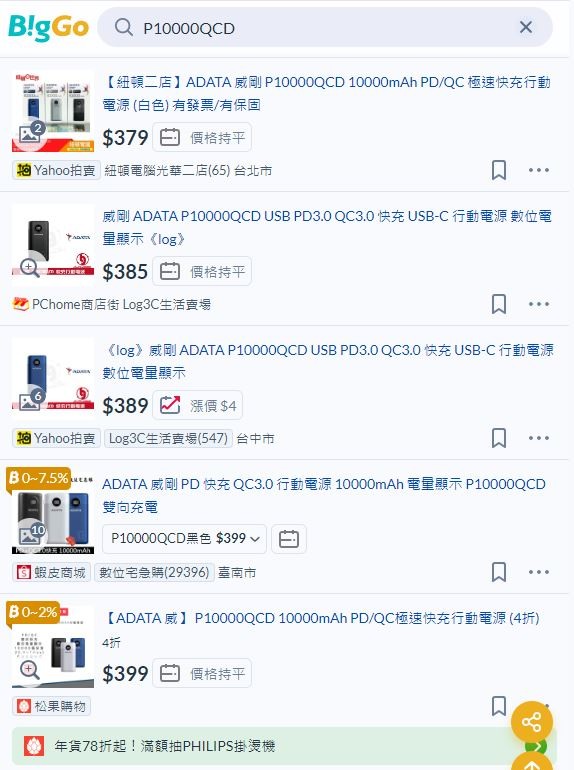Expand the P10000QCD黑色 $399 variant dropdown
This screenshot has height=770, width=574.
click(x=185, y=539)
